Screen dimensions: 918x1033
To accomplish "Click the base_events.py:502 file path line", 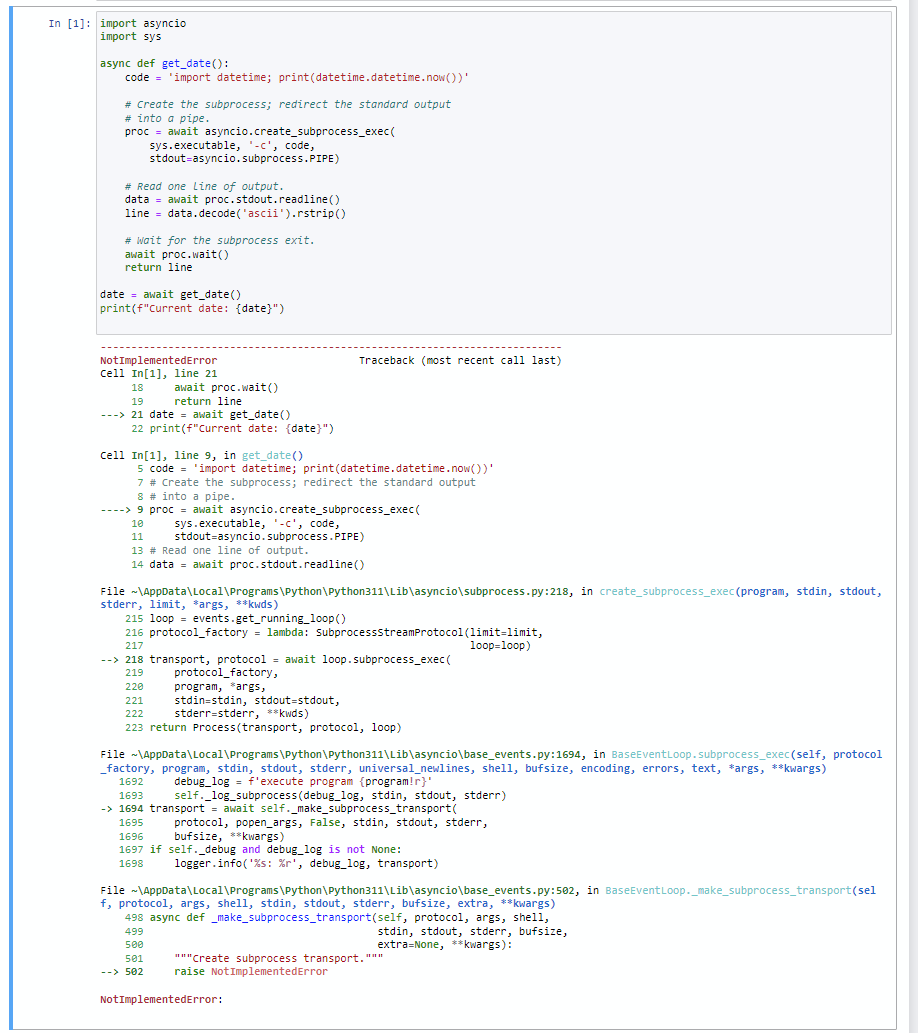I will tap(488, 897).
